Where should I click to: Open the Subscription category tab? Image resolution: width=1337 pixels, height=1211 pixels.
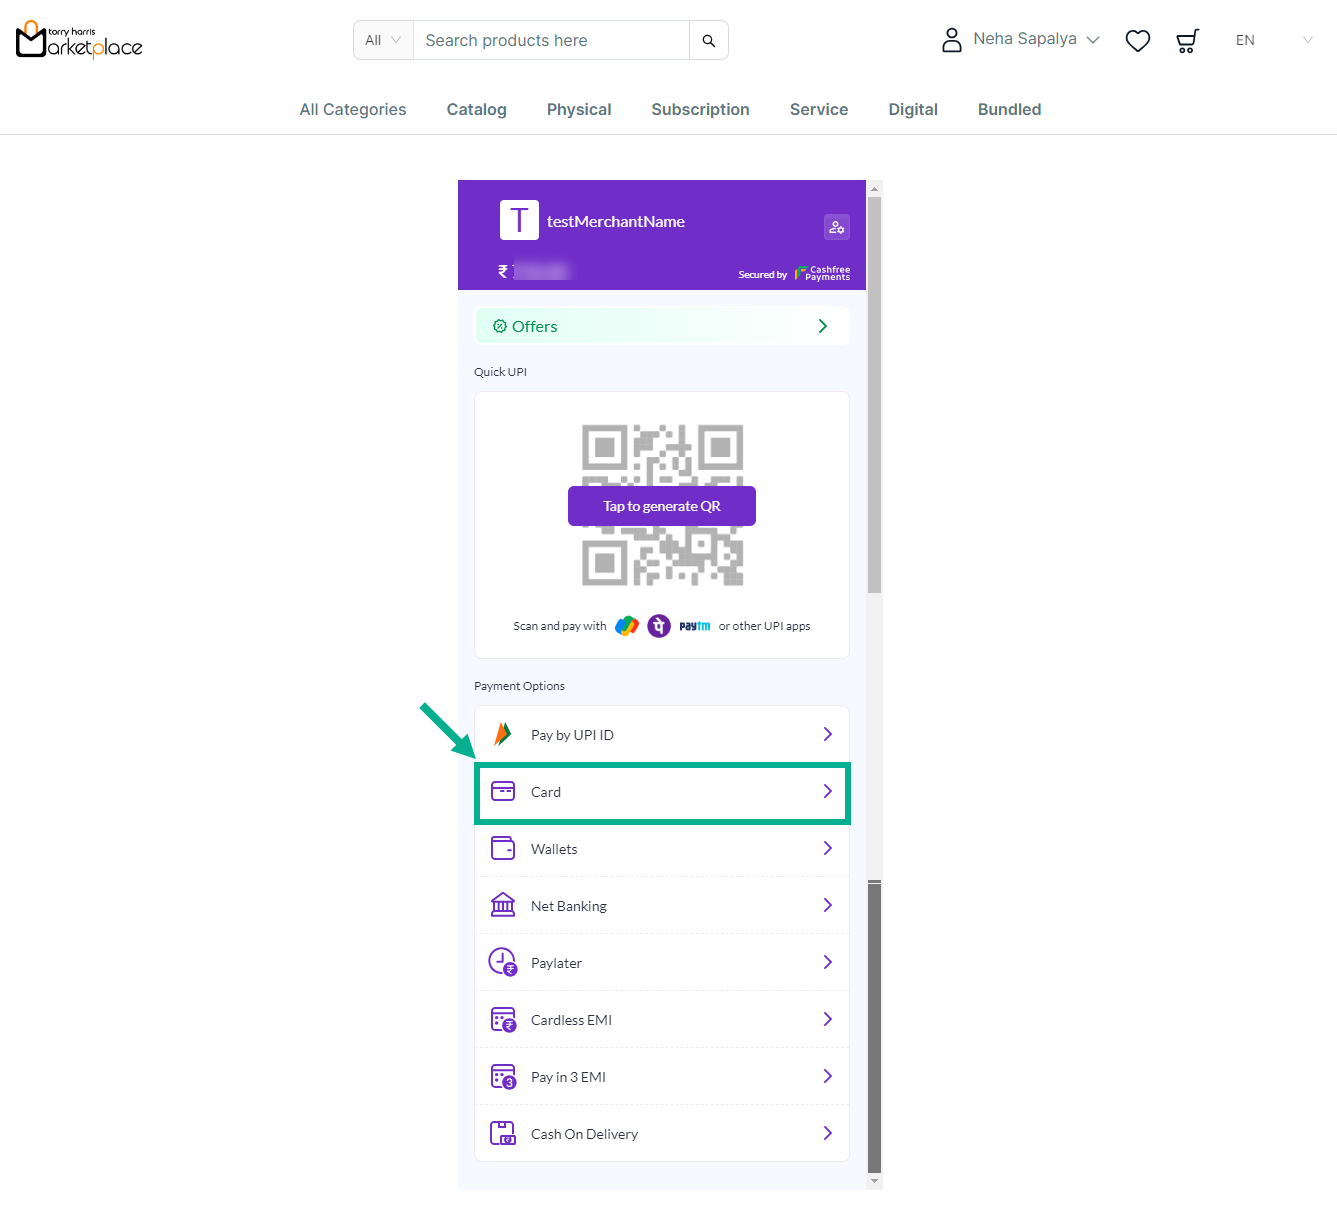click(700, 110)
